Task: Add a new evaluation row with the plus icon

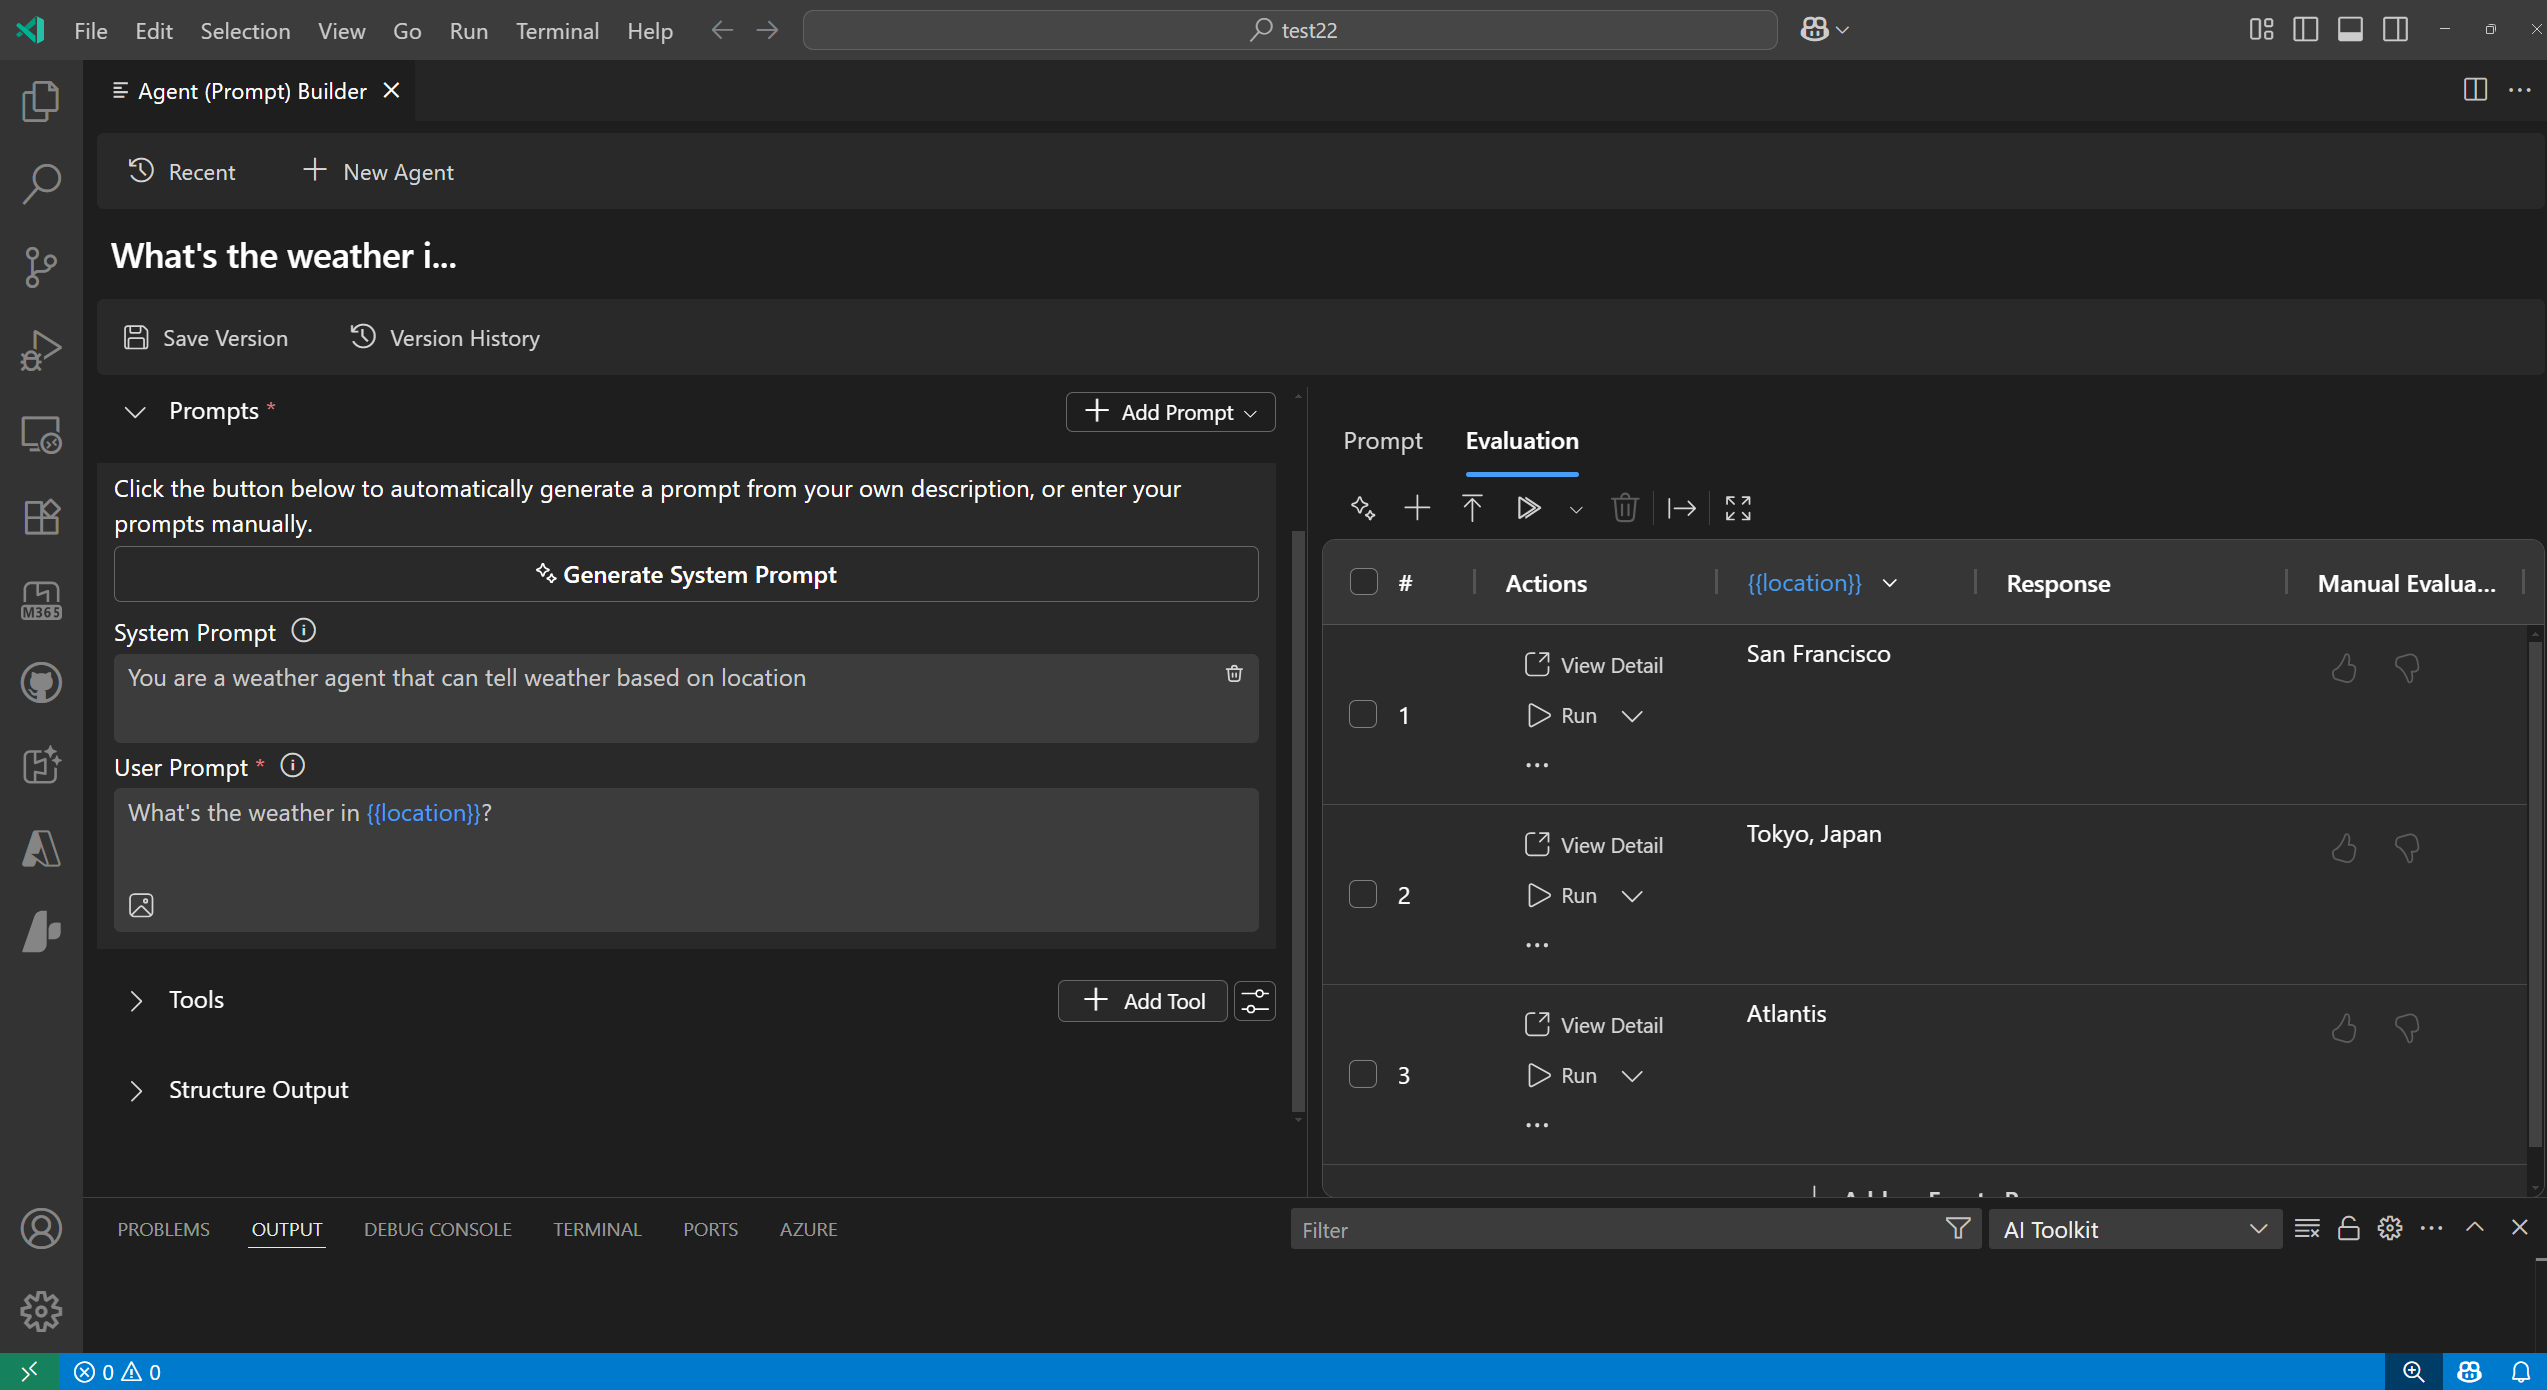Action: click(1416, 508)
